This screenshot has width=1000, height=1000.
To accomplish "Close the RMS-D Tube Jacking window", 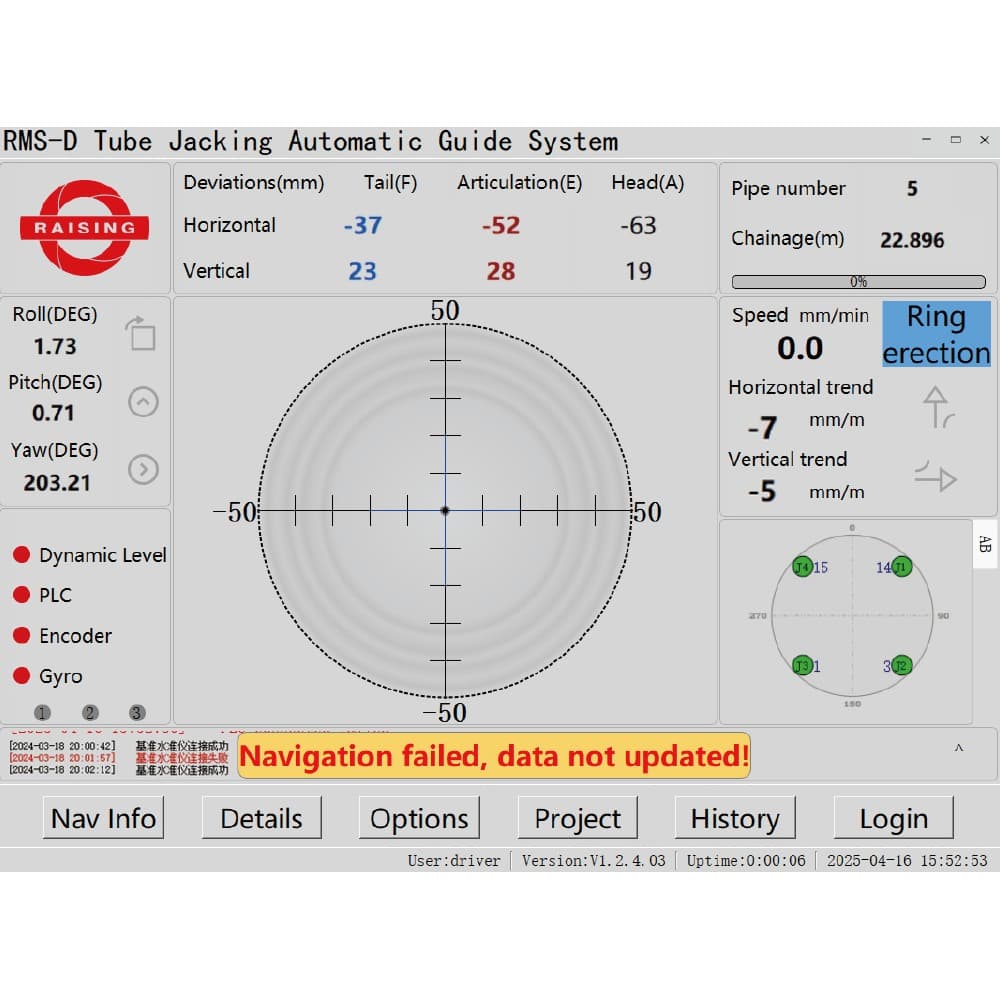I will click(x=984, y=139).
